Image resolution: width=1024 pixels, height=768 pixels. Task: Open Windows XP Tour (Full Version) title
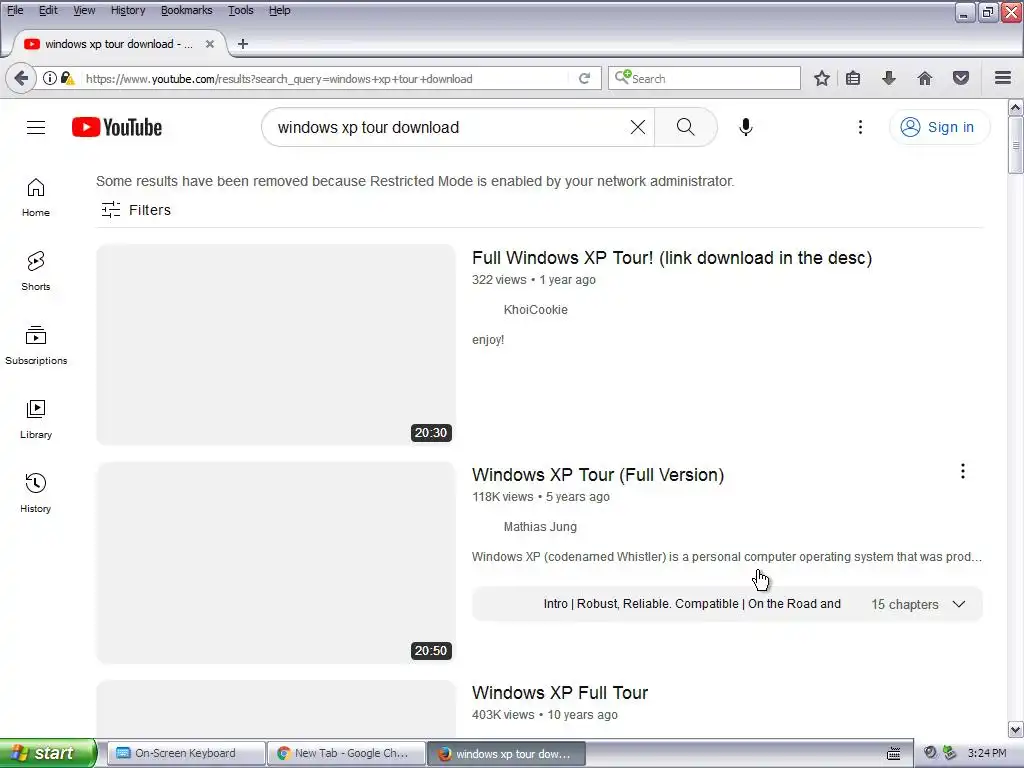598,475
